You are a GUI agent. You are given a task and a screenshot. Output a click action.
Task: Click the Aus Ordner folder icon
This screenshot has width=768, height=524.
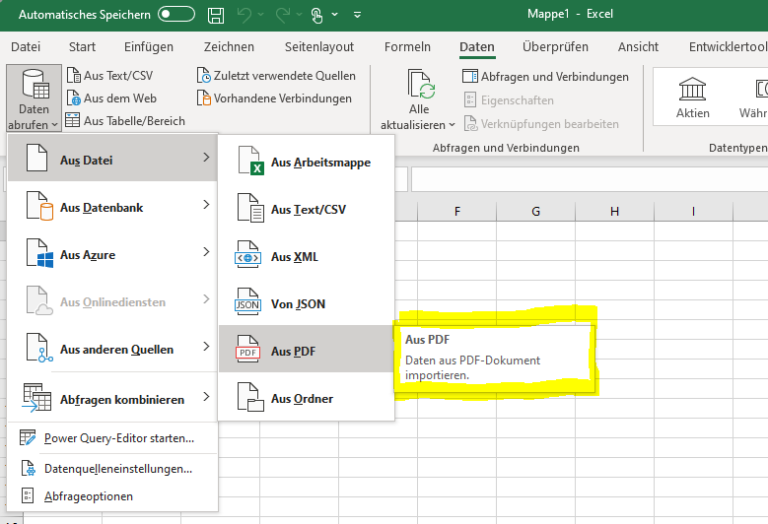click(x=251, y=397)
